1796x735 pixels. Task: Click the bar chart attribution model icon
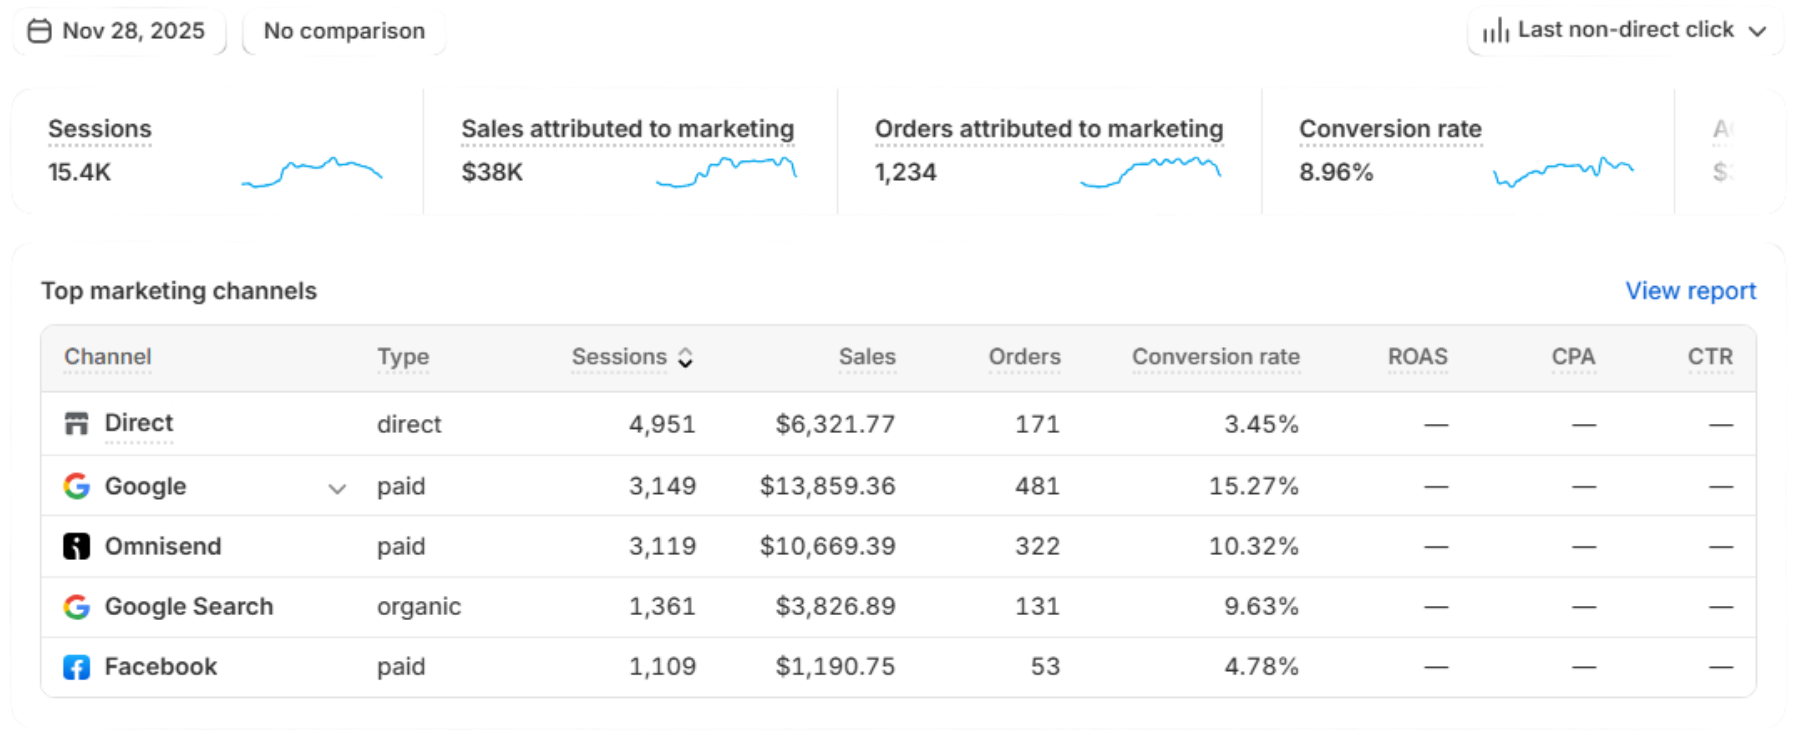click(x=1495, y=31)
